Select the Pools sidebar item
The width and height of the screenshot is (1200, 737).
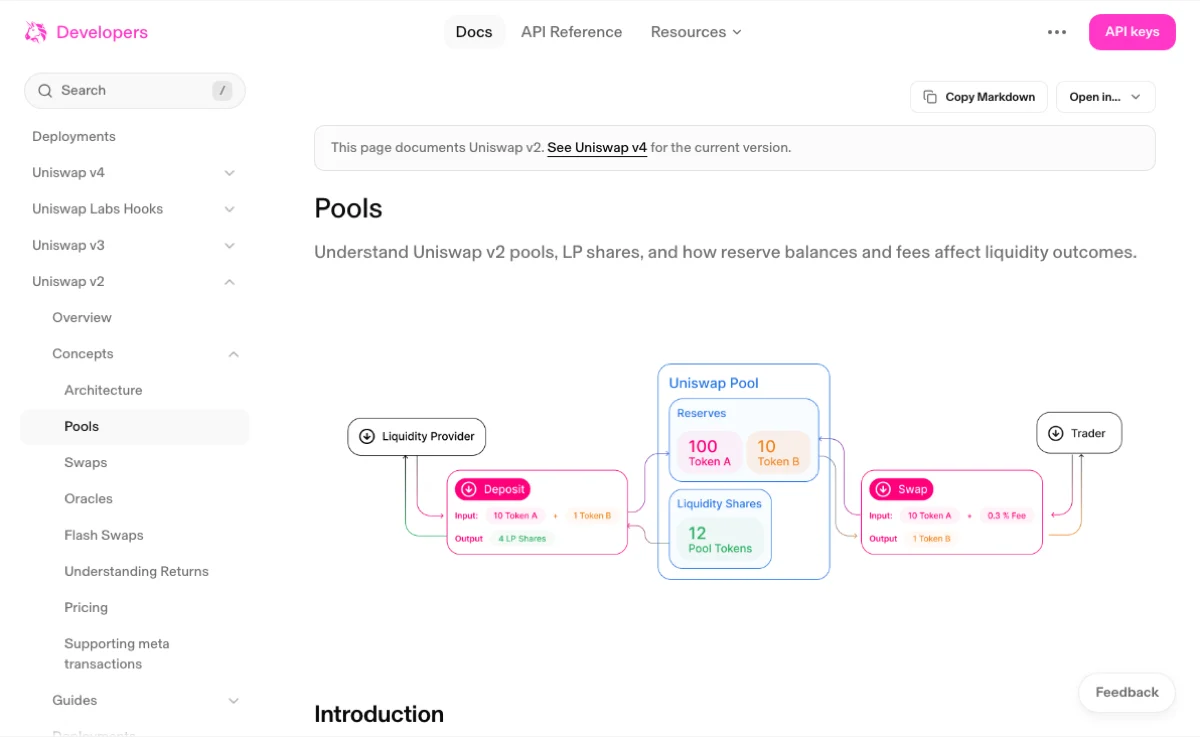click(x=134, y=426)
